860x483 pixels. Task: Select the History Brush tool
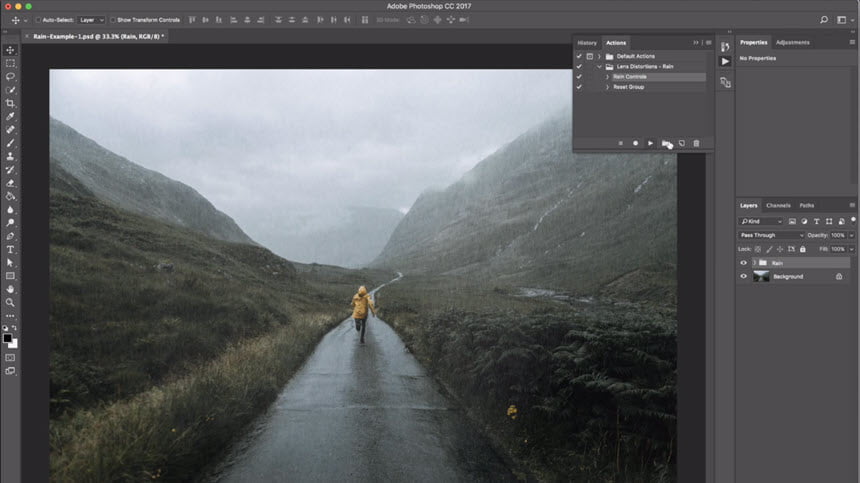pyautogui.click(x=10, y=169)
